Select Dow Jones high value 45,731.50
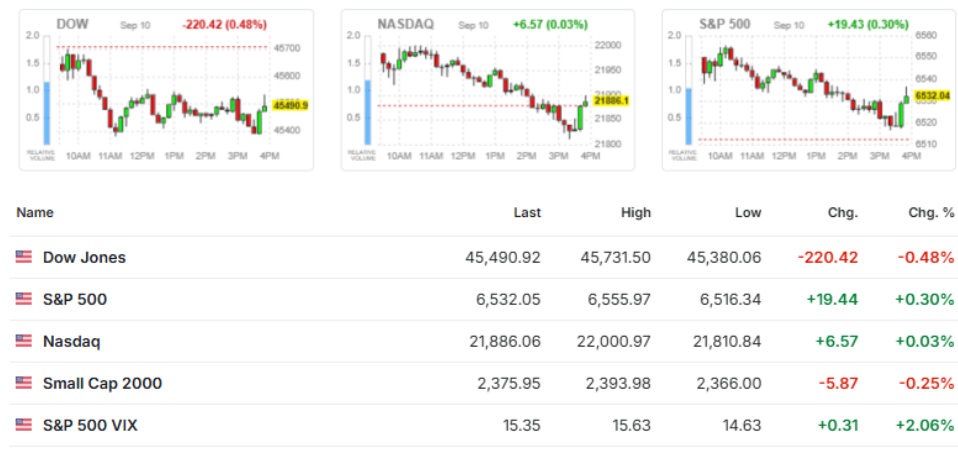Image resolution: width=958 pixels, height=456 pixels. click(613, 257)
